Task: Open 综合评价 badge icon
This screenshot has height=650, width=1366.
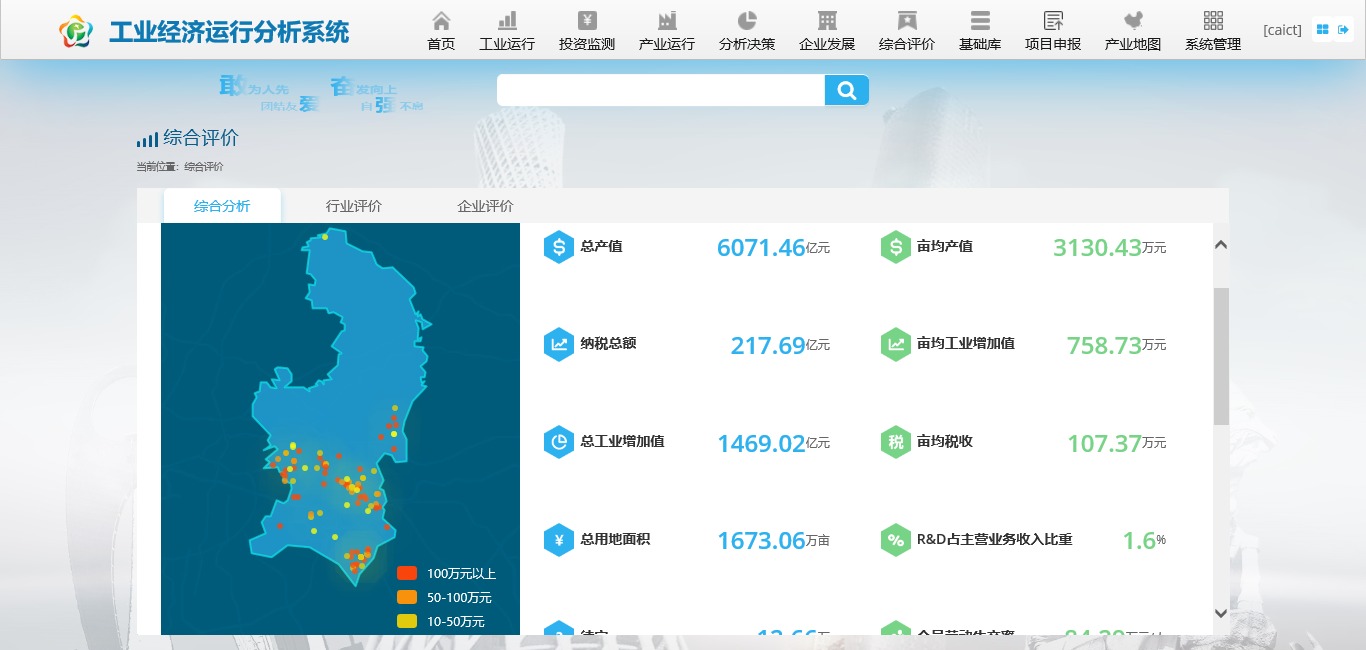Action: pos(907,20)
